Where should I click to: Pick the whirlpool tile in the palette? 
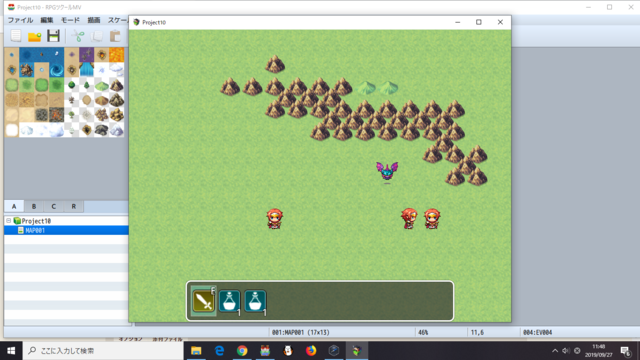tap(56, 70)
